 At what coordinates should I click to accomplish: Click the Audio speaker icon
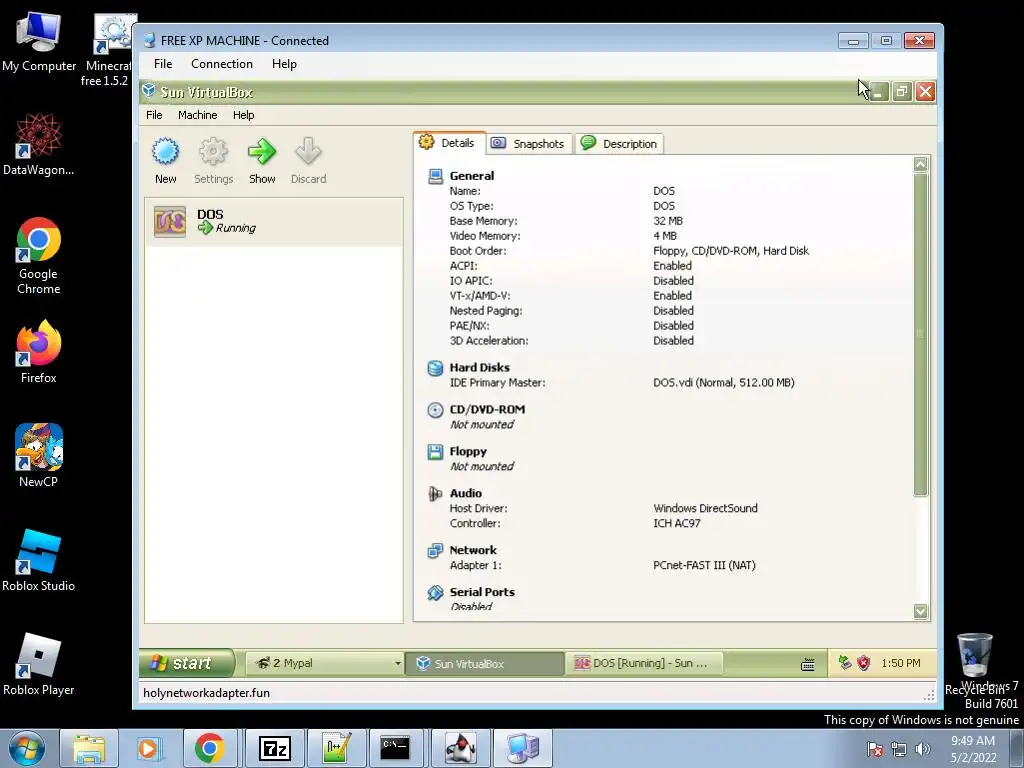click(435, 494)
